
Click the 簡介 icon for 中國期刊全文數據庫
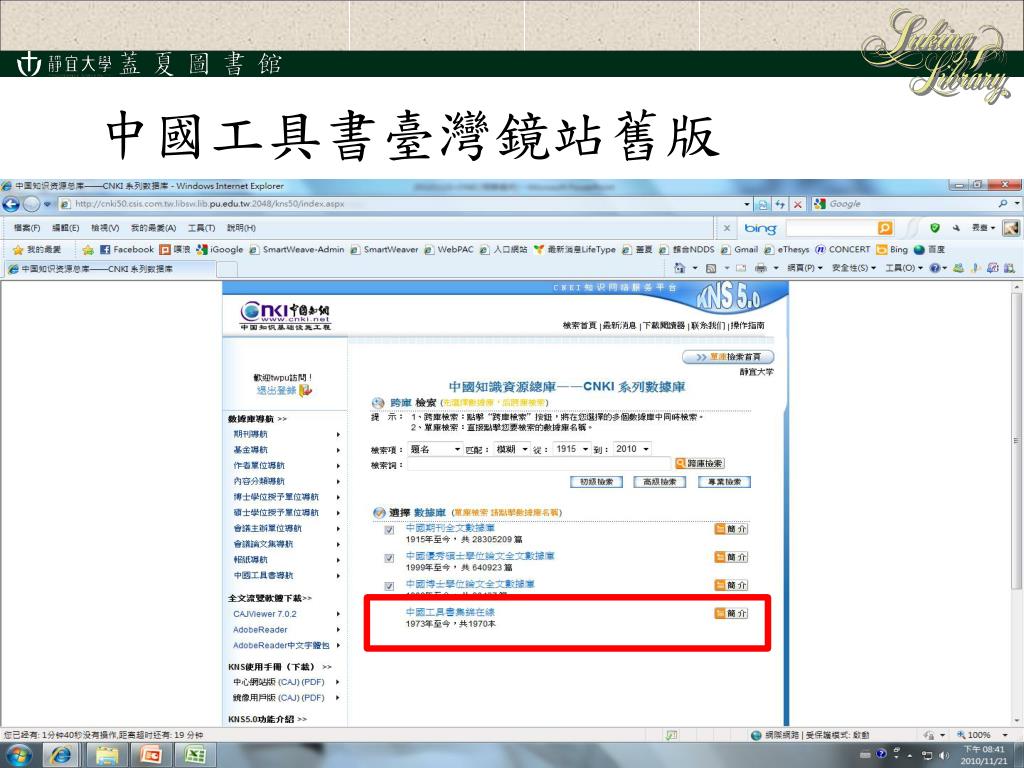pos(731,529)
